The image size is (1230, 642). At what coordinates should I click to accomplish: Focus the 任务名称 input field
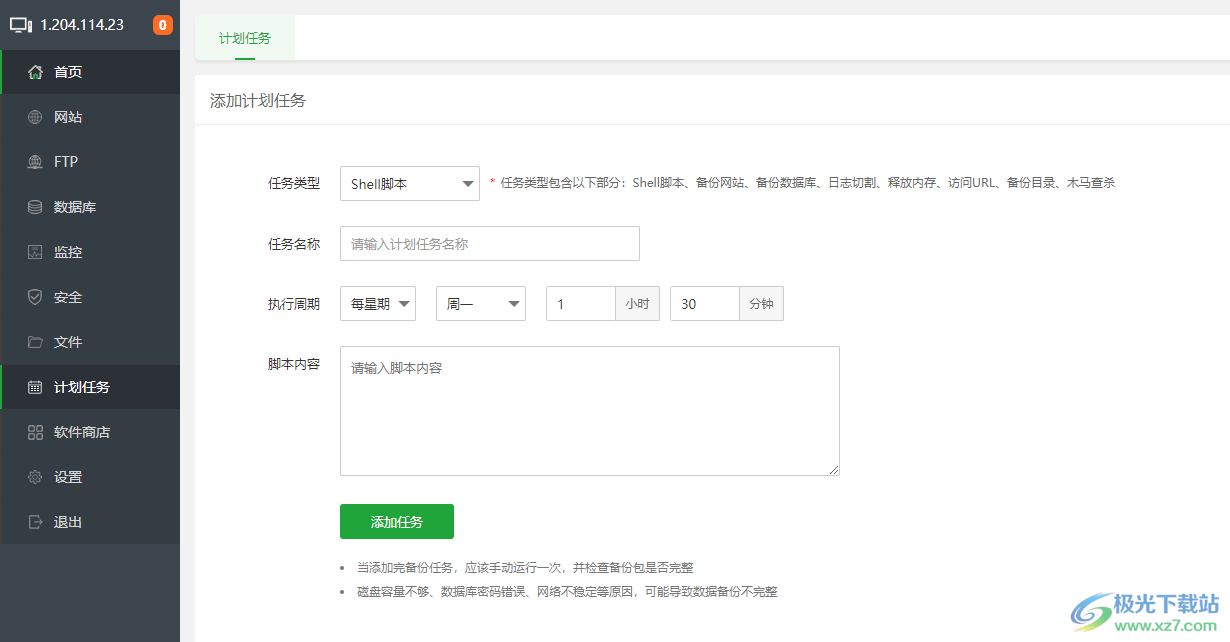490,243
